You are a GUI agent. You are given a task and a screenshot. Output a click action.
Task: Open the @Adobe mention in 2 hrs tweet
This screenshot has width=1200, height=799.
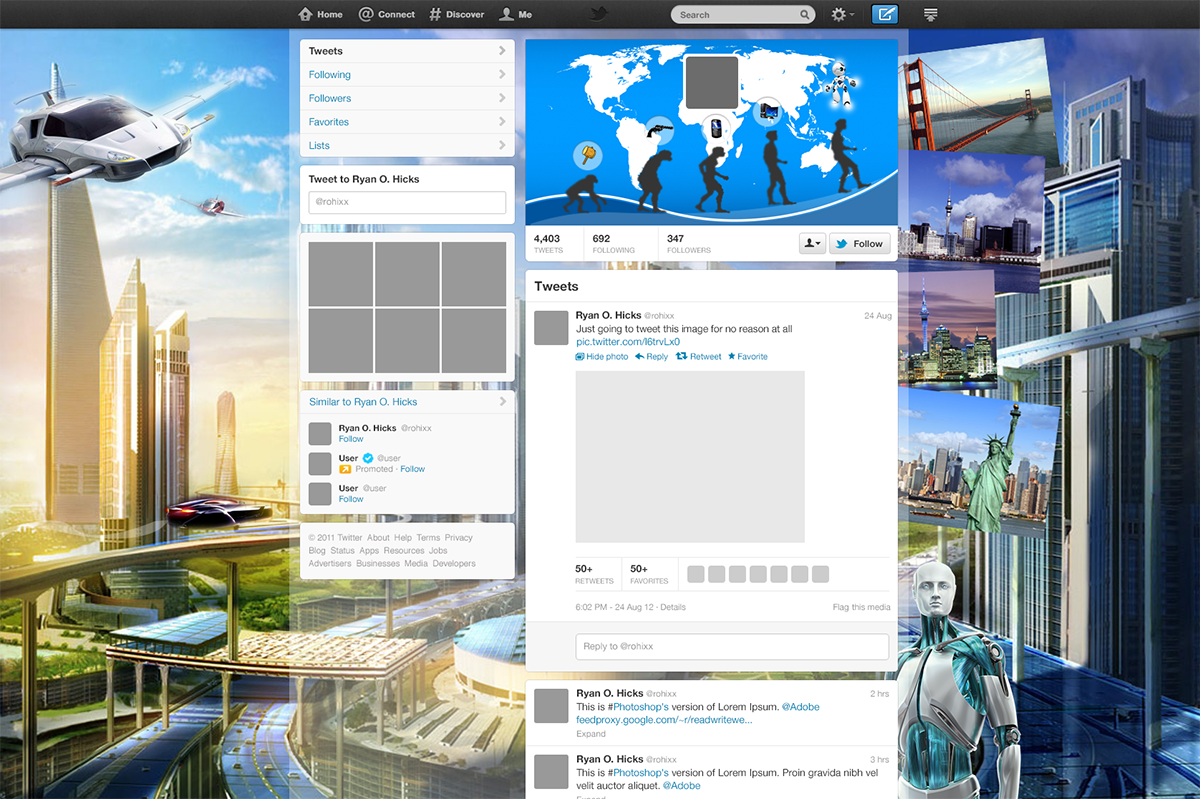[x=800, y=707]
